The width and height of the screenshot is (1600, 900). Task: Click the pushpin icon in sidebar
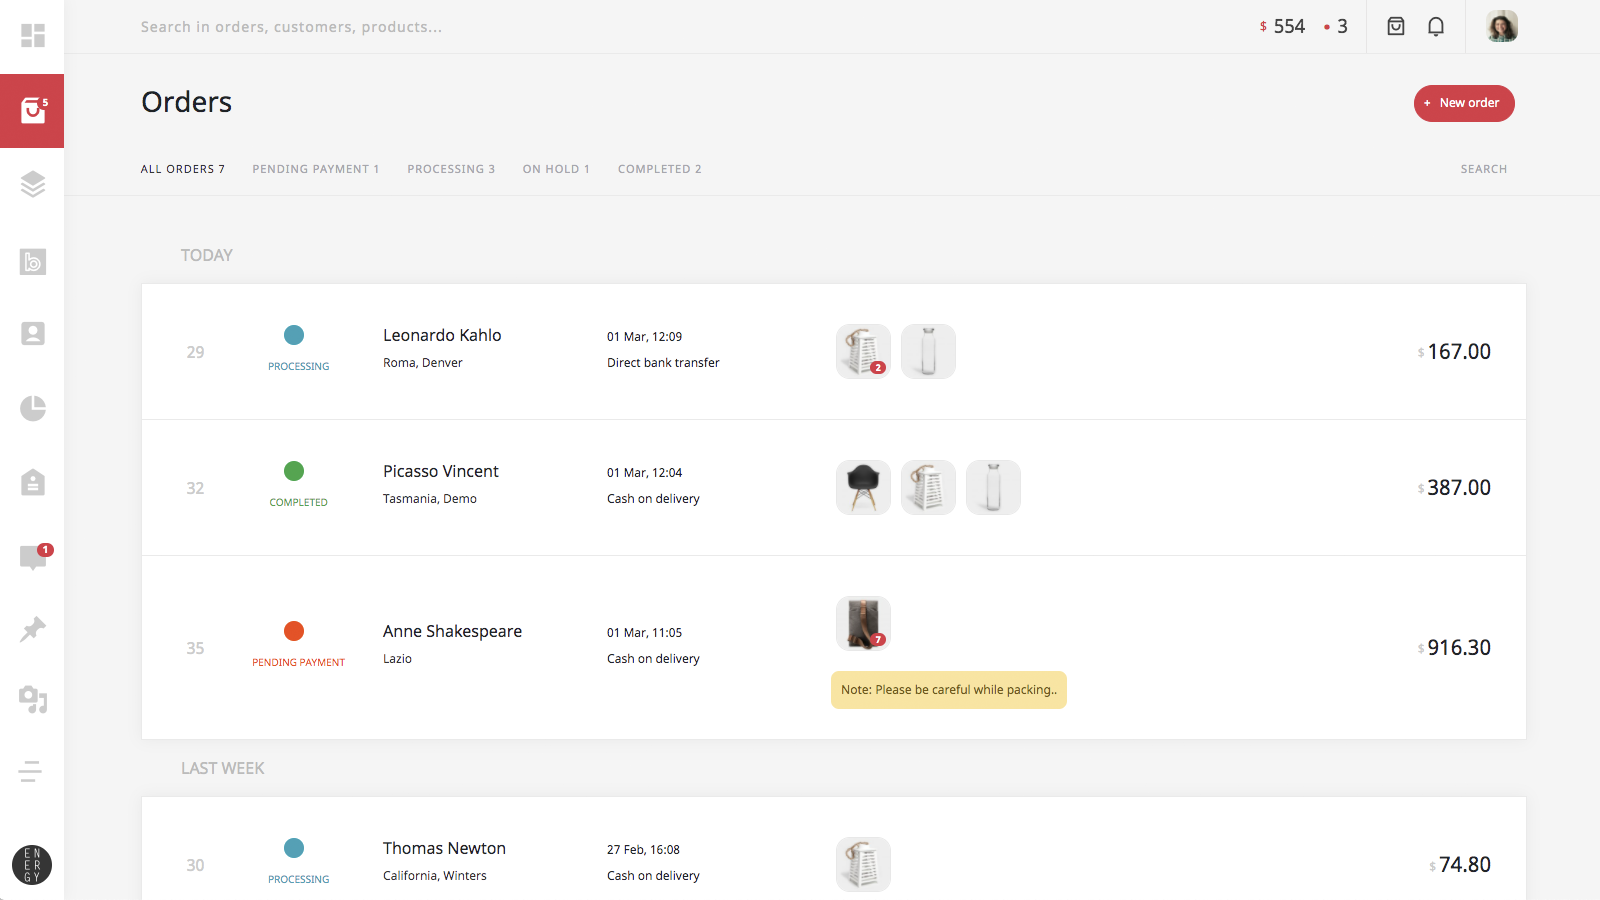33,629
